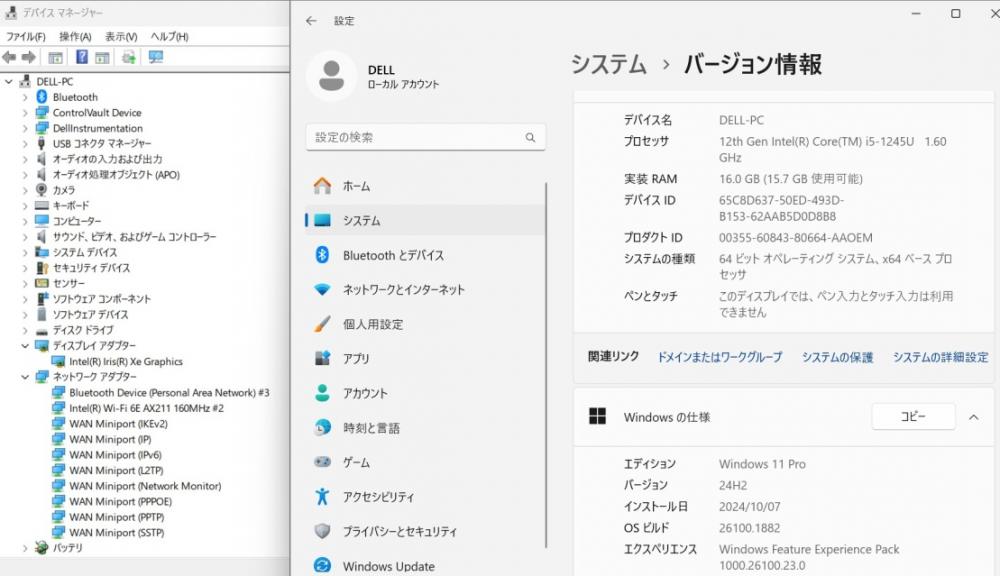
Task: Select WAN Miniport (L2TP) entry
Action: tap(116, 470)
